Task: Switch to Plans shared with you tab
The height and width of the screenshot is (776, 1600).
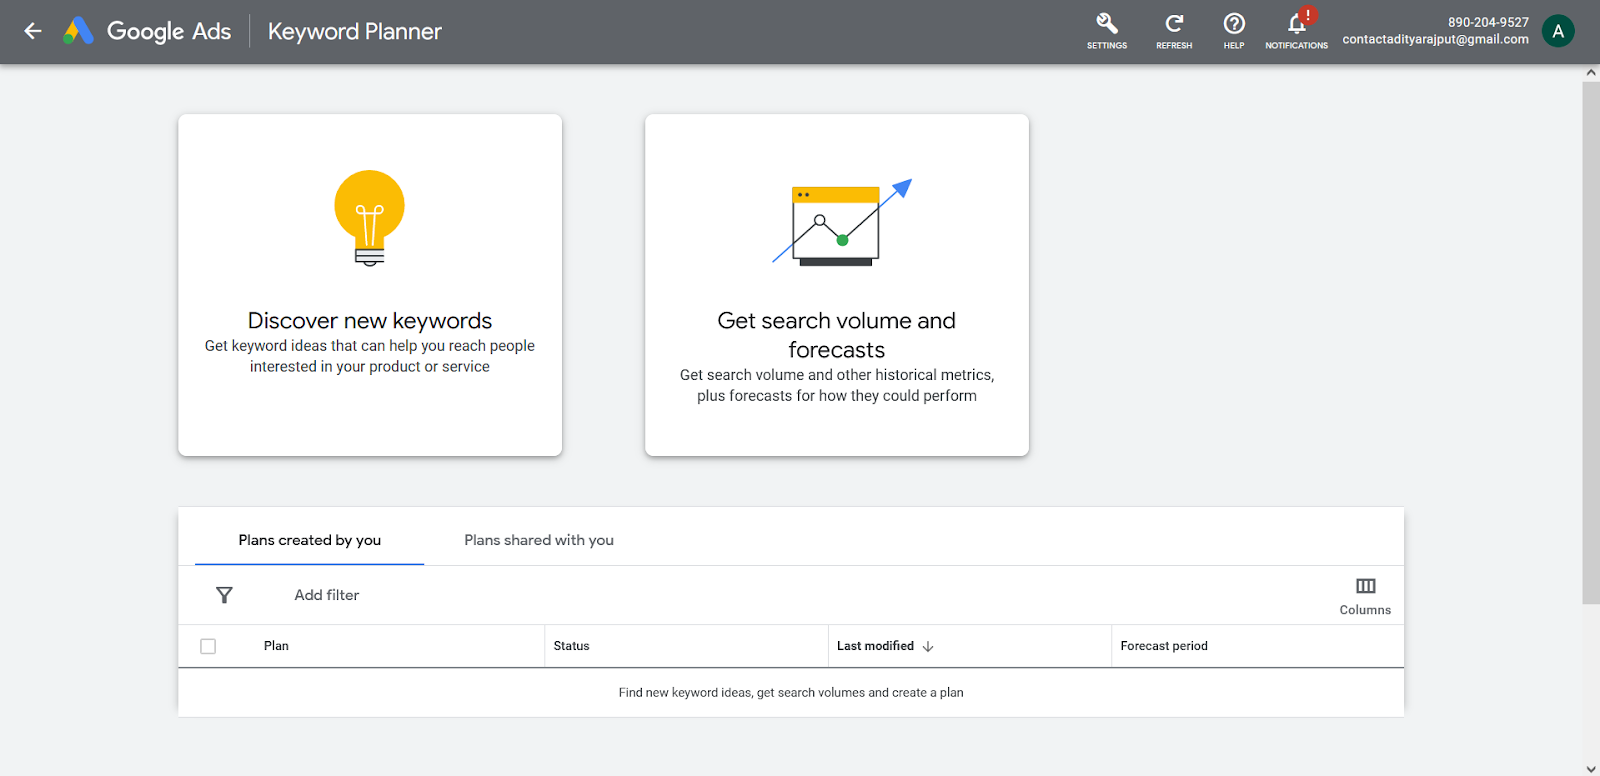Action: [x=539, y=540]
